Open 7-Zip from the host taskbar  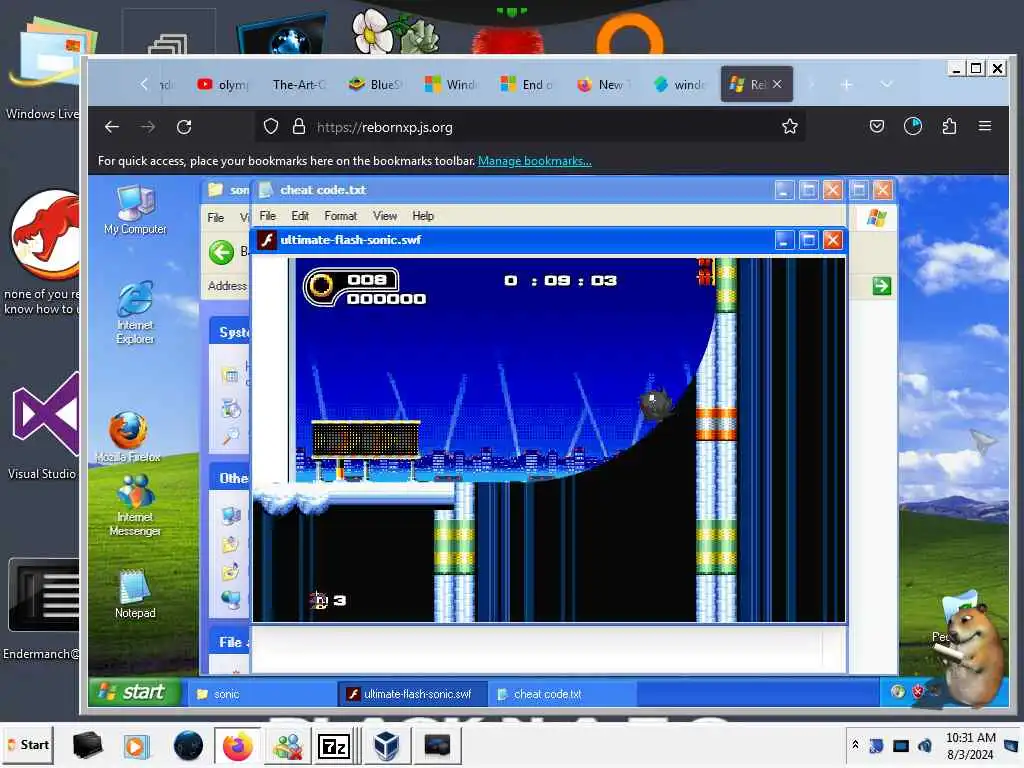point(333,746)
